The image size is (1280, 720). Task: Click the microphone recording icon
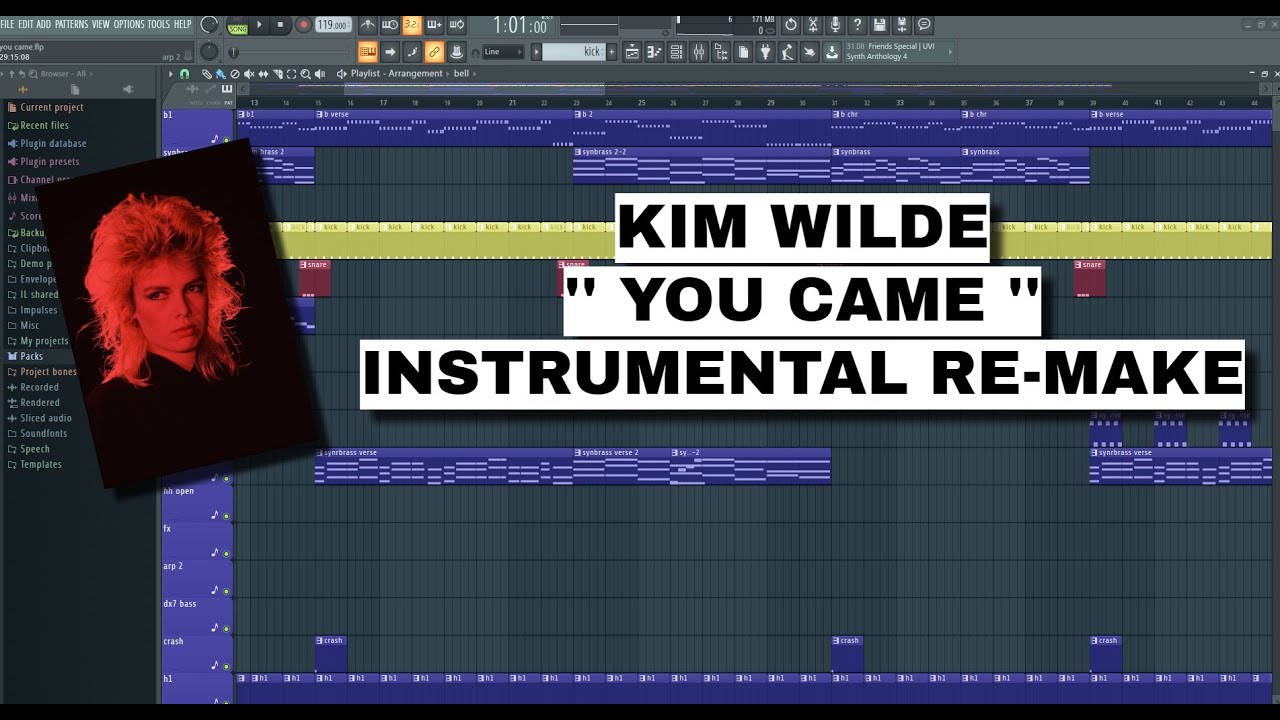tap(835, 24)
